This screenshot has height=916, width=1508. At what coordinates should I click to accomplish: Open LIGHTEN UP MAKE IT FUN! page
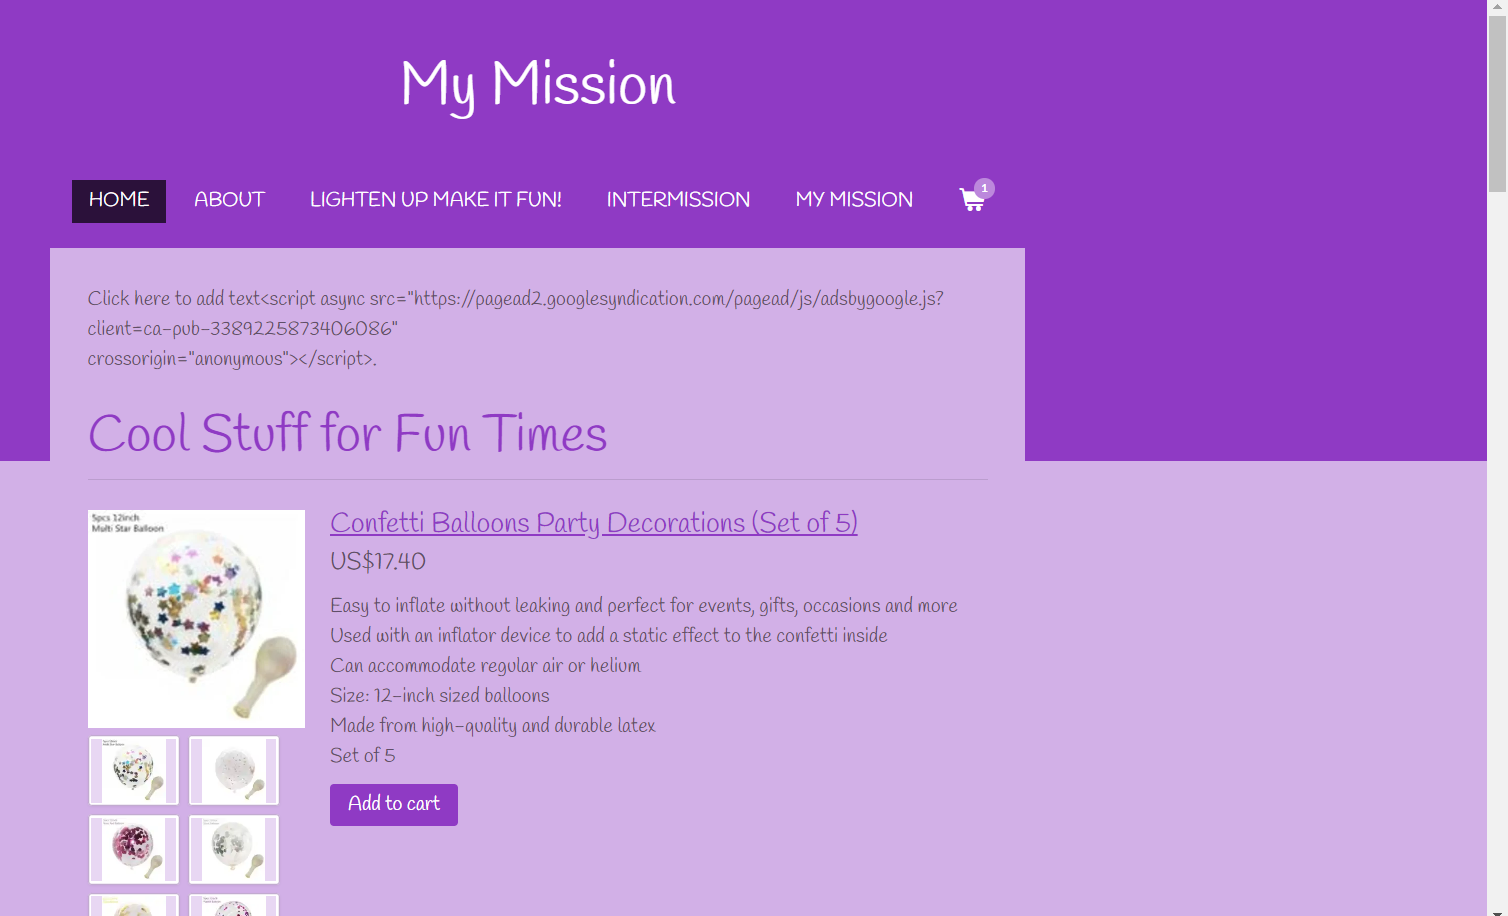[x=435, y=200]
